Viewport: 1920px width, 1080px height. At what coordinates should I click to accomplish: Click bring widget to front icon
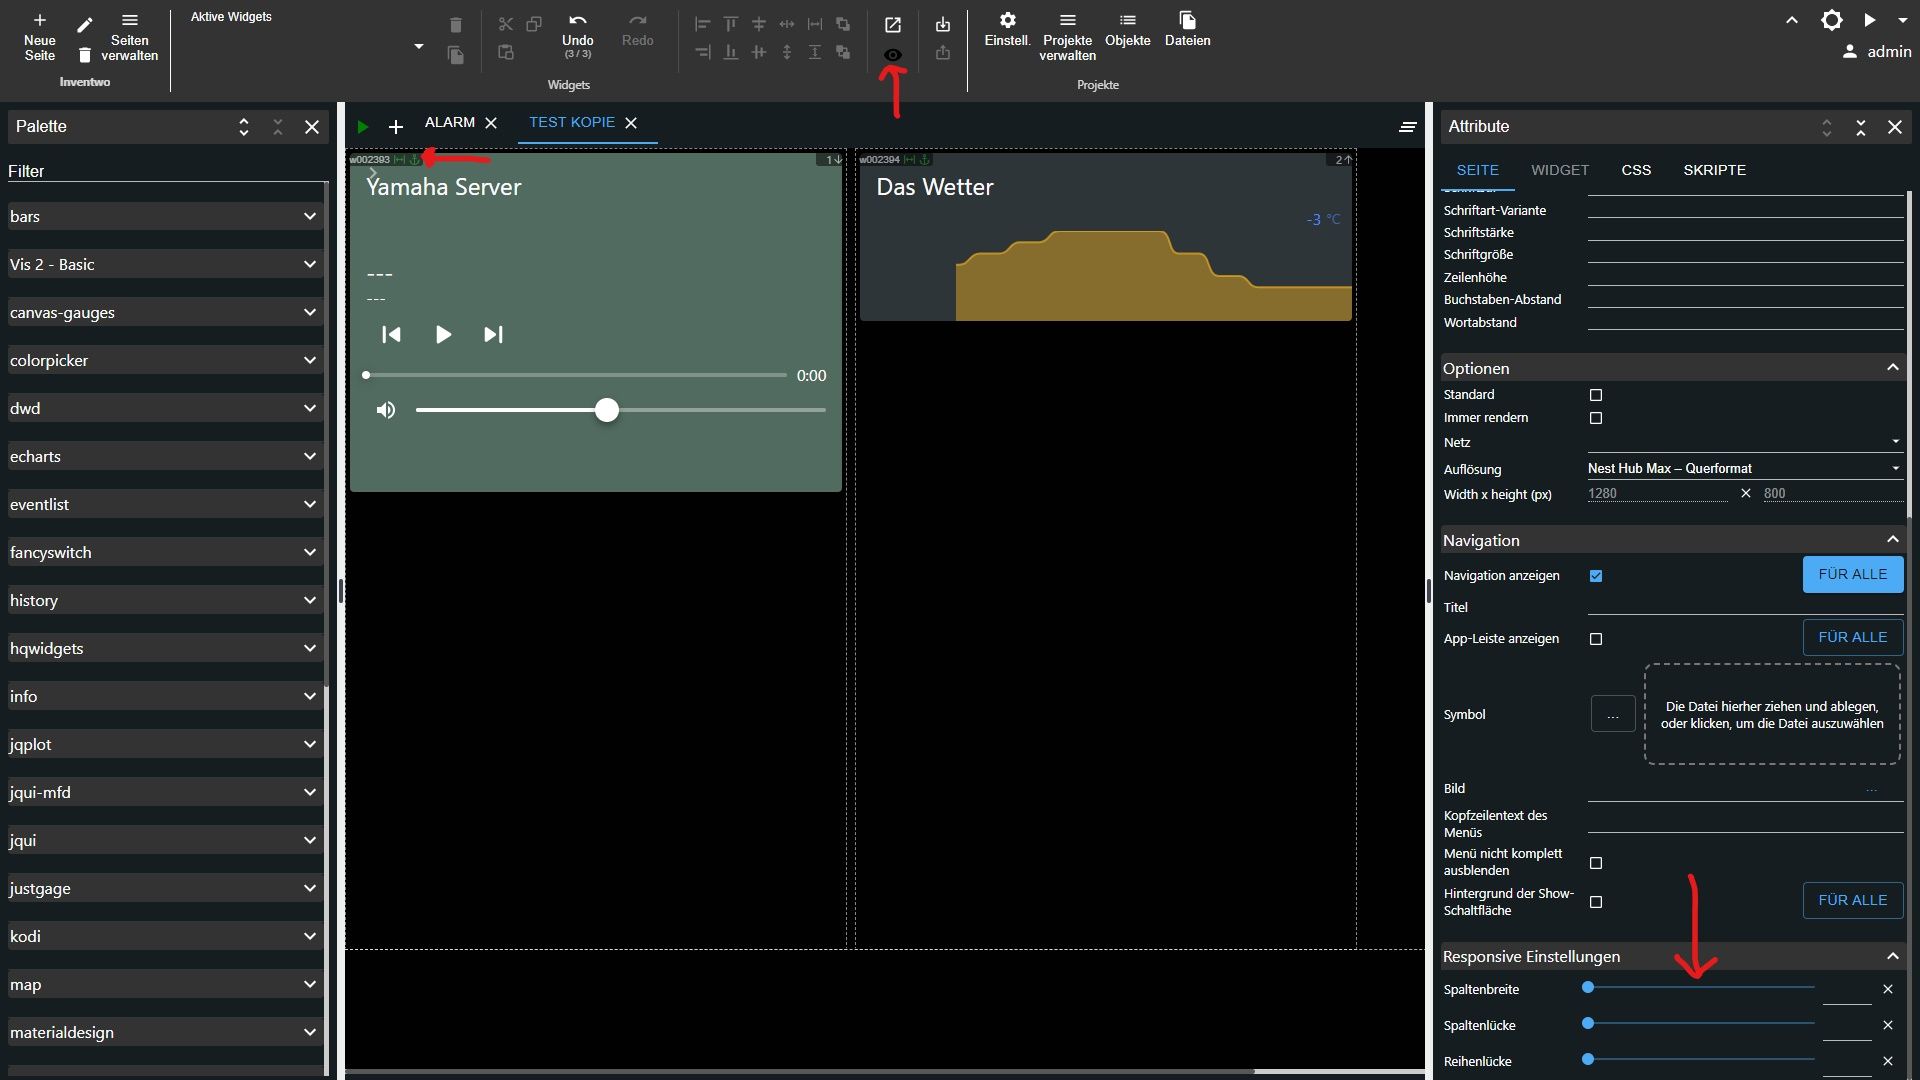coord(843,24)
